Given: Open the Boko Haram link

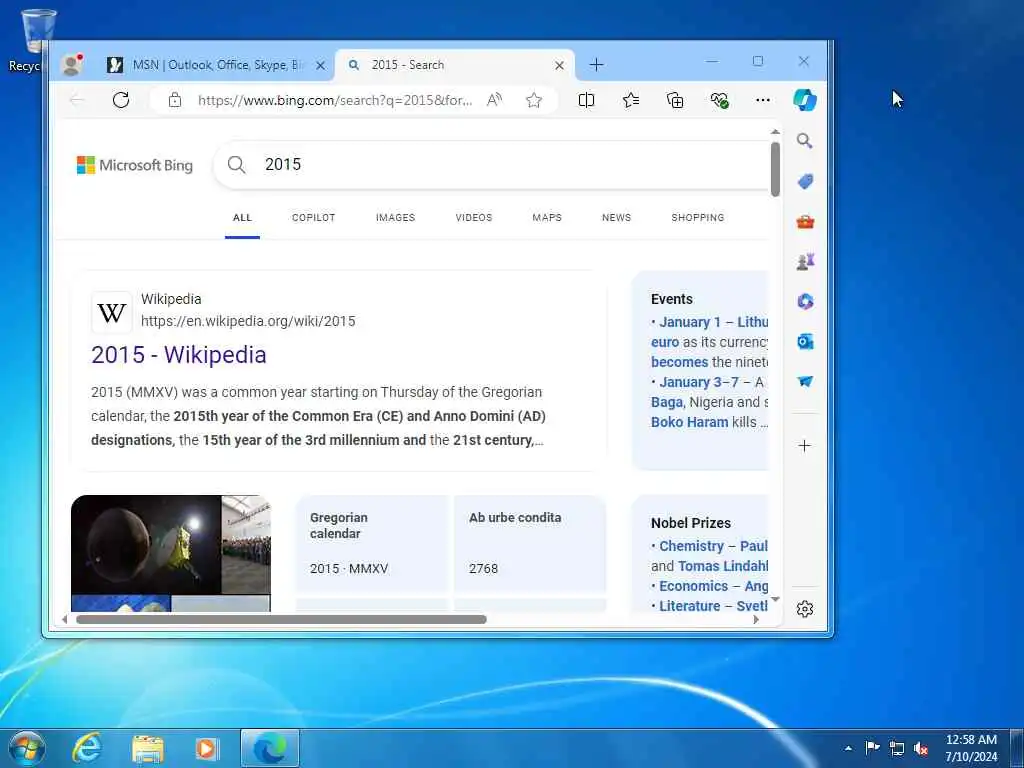Looking at the screenshot, I should click(x=689, y=422).
